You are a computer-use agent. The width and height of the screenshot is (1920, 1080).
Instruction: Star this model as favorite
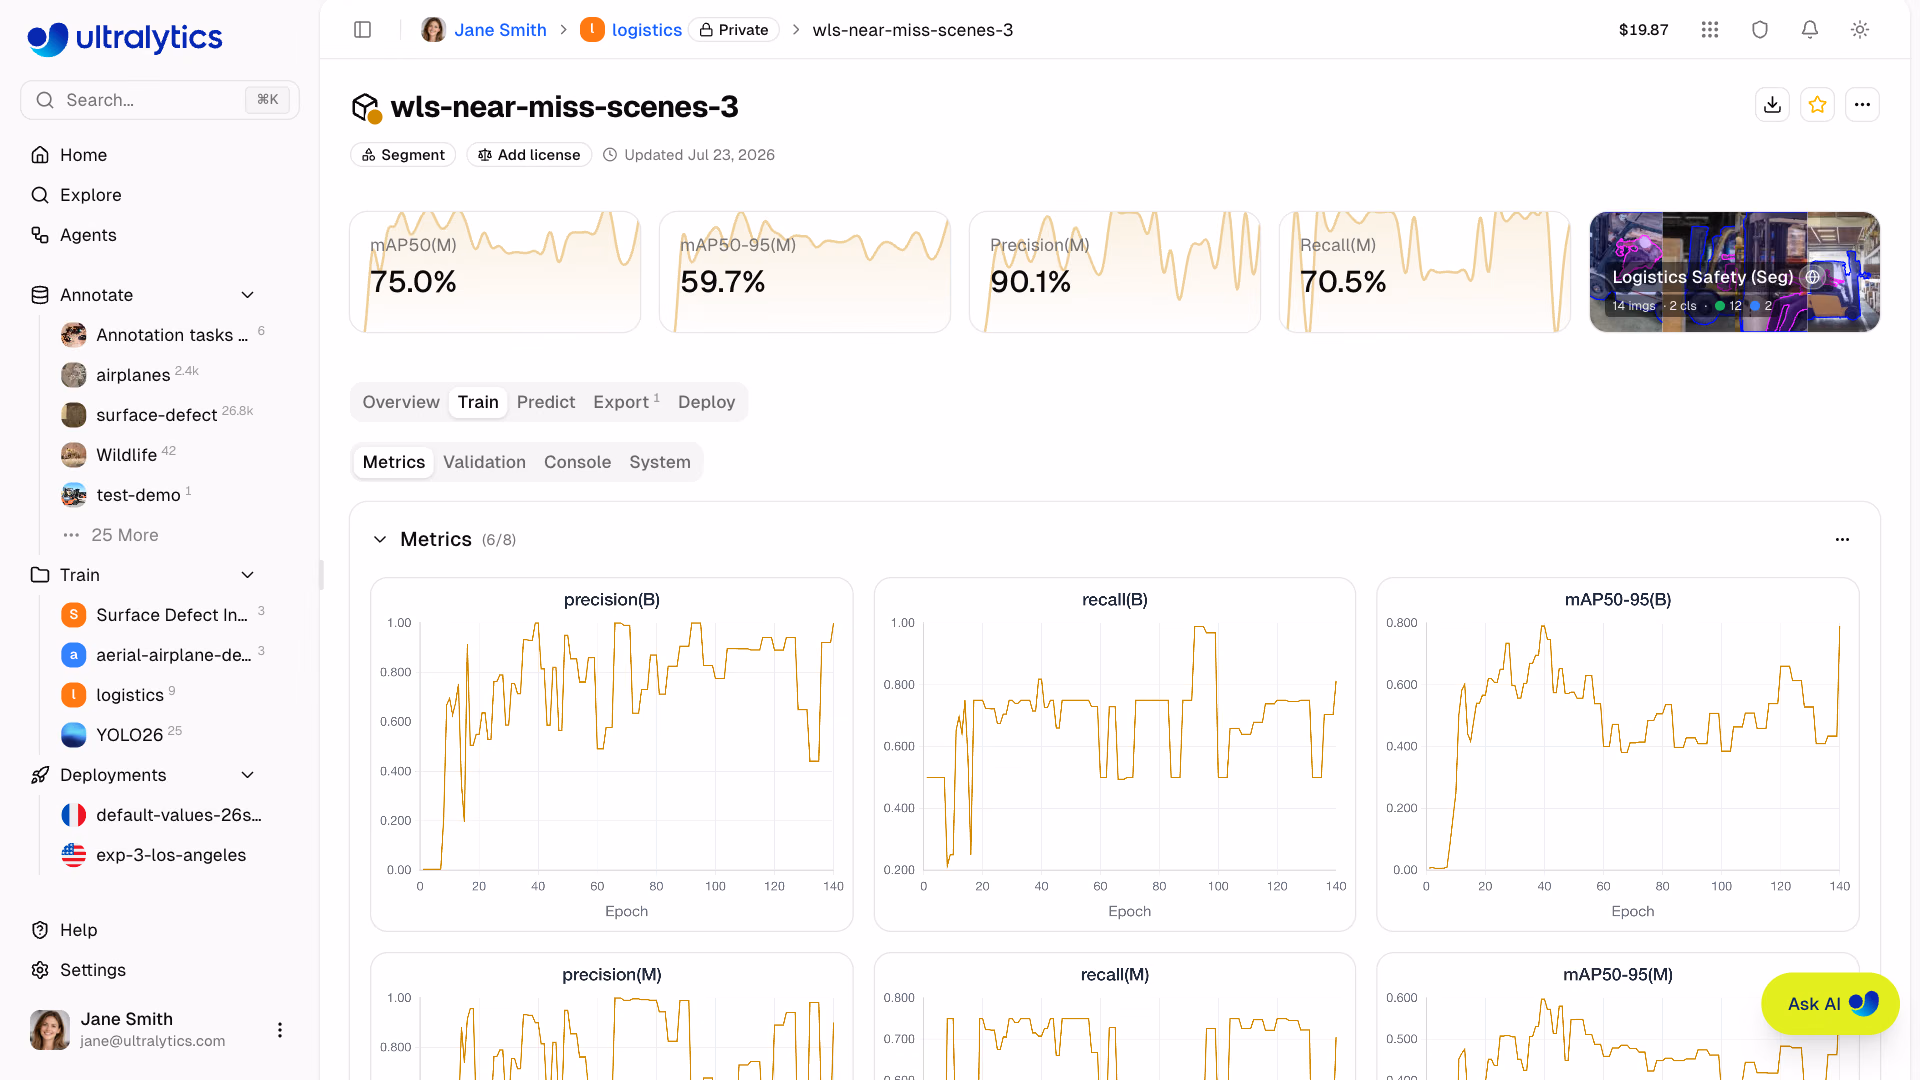(x=1817, y=104)
